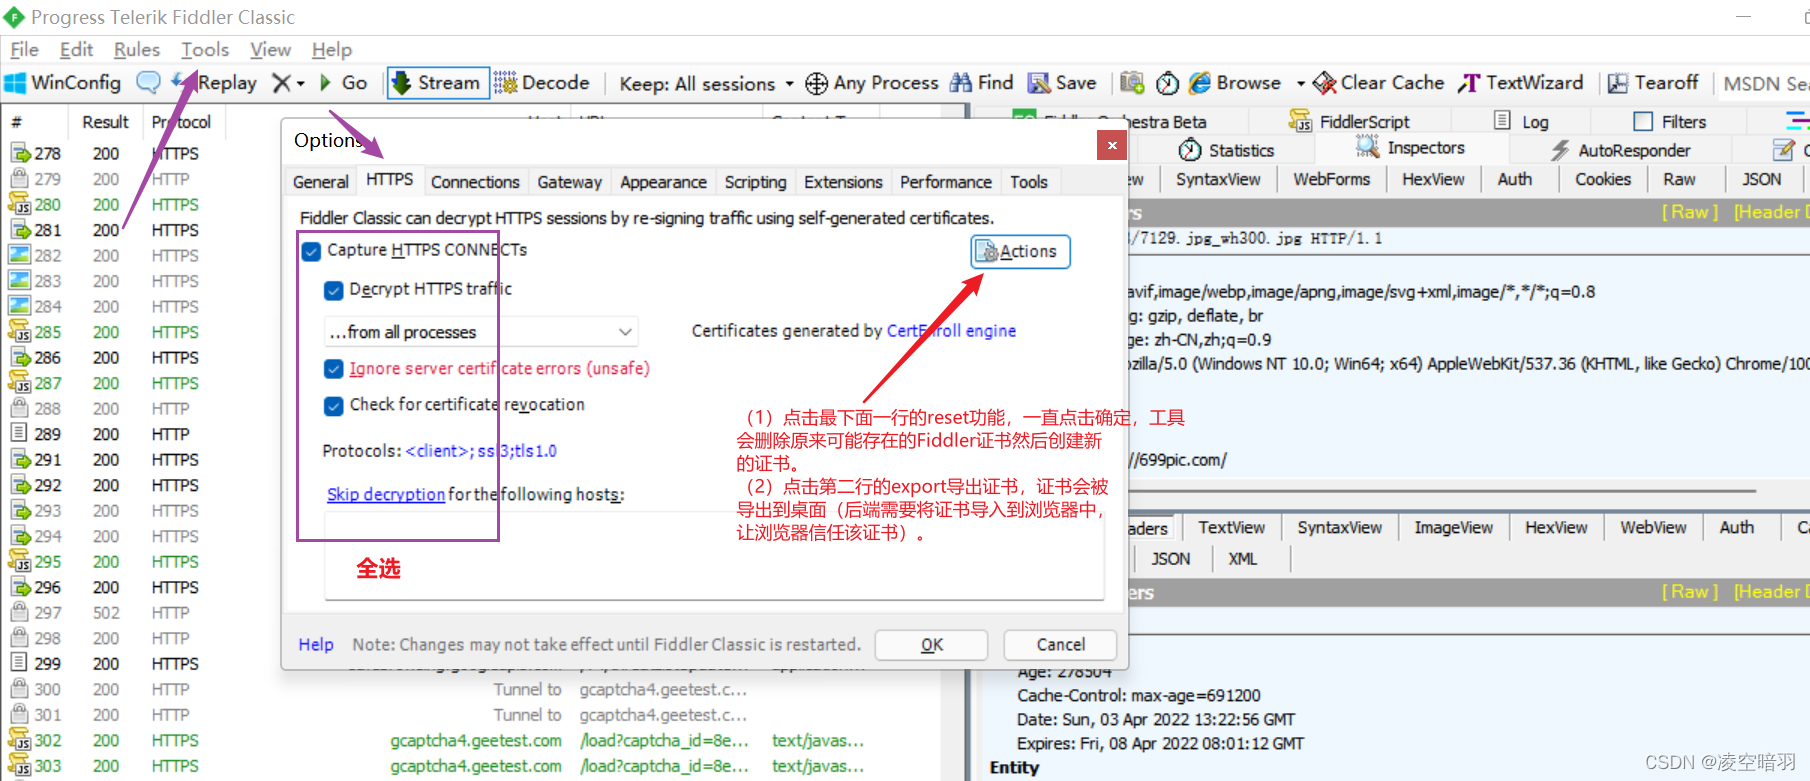
Task: Open the Help menu
Action: click(332, 50)
